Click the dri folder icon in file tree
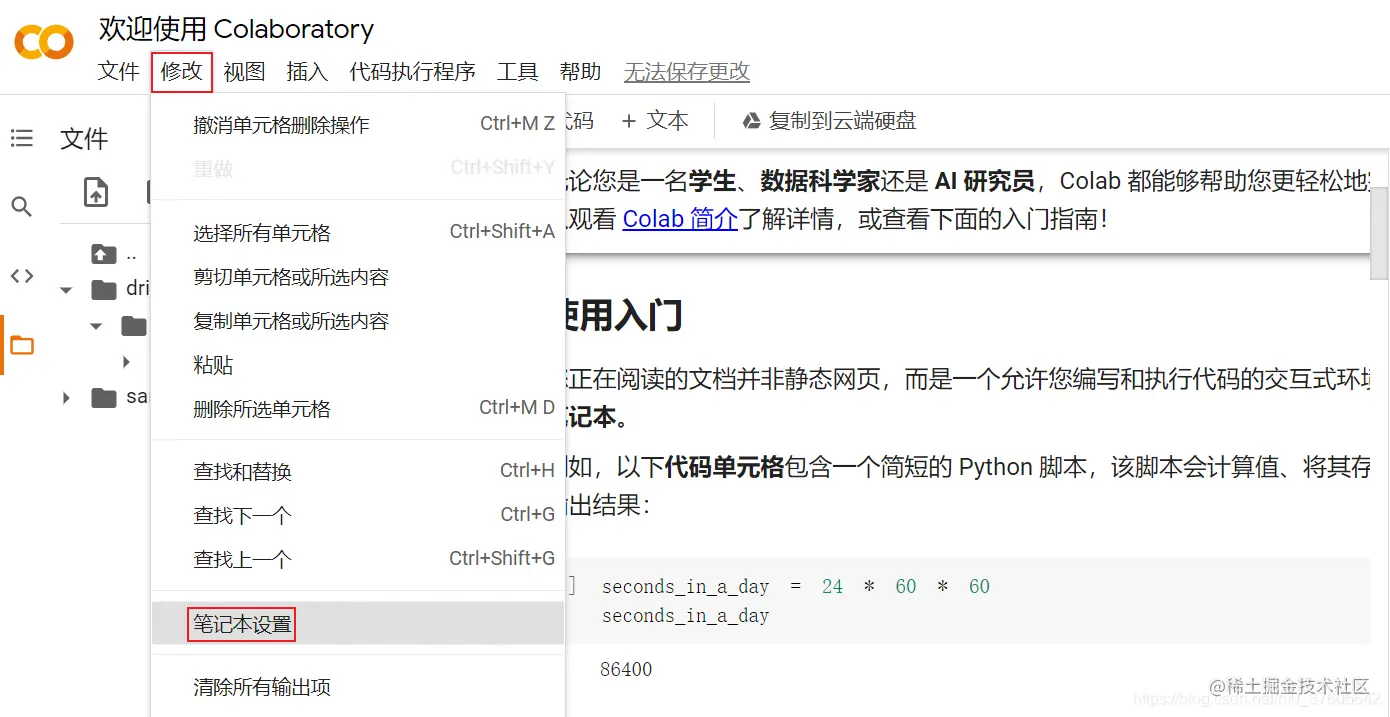This screenshot has height=717, width=1390. click(x=104, y=290)
